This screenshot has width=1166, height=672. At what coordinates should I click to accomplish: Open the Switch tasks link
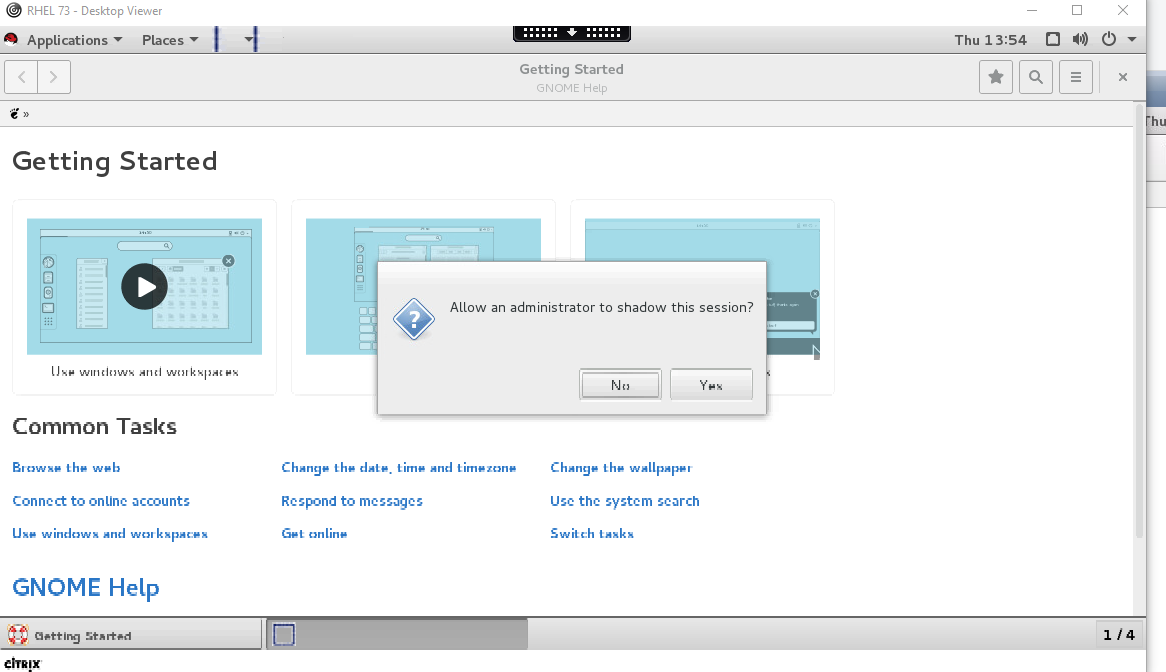[592, 534]
